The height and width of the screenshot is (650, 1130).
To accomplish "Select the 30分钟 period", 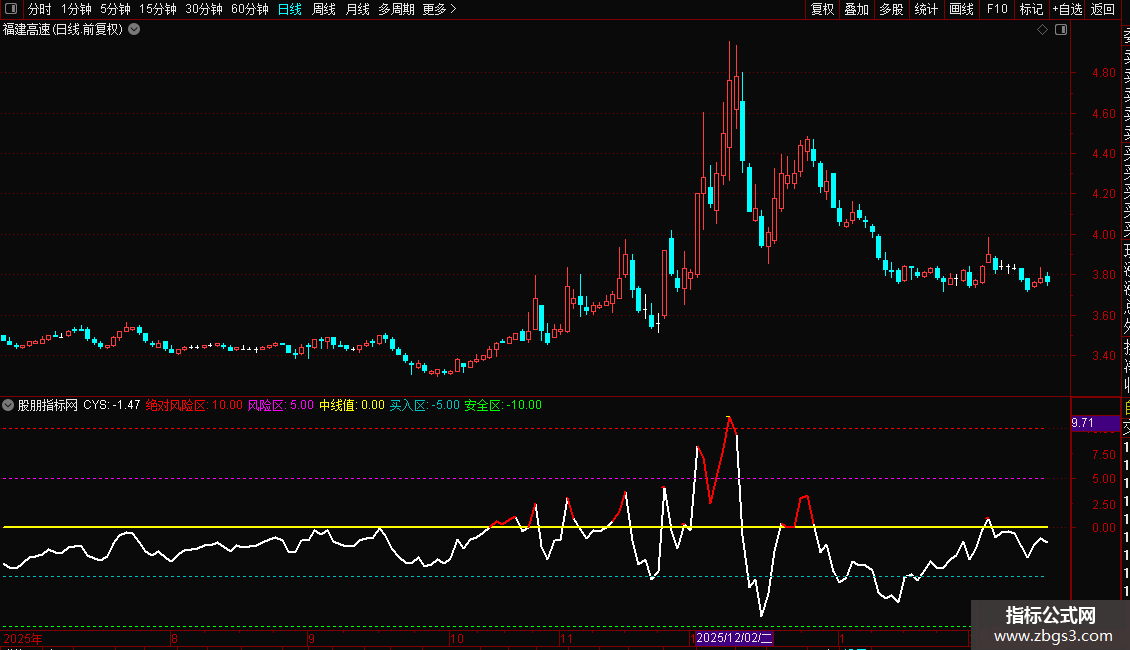I will [x=204, y=9].
